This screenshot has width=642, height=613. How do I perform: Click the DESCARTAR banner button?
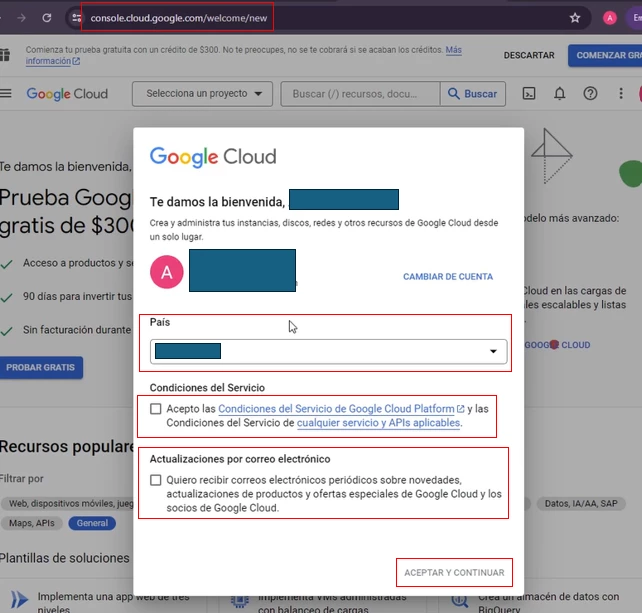529,55
